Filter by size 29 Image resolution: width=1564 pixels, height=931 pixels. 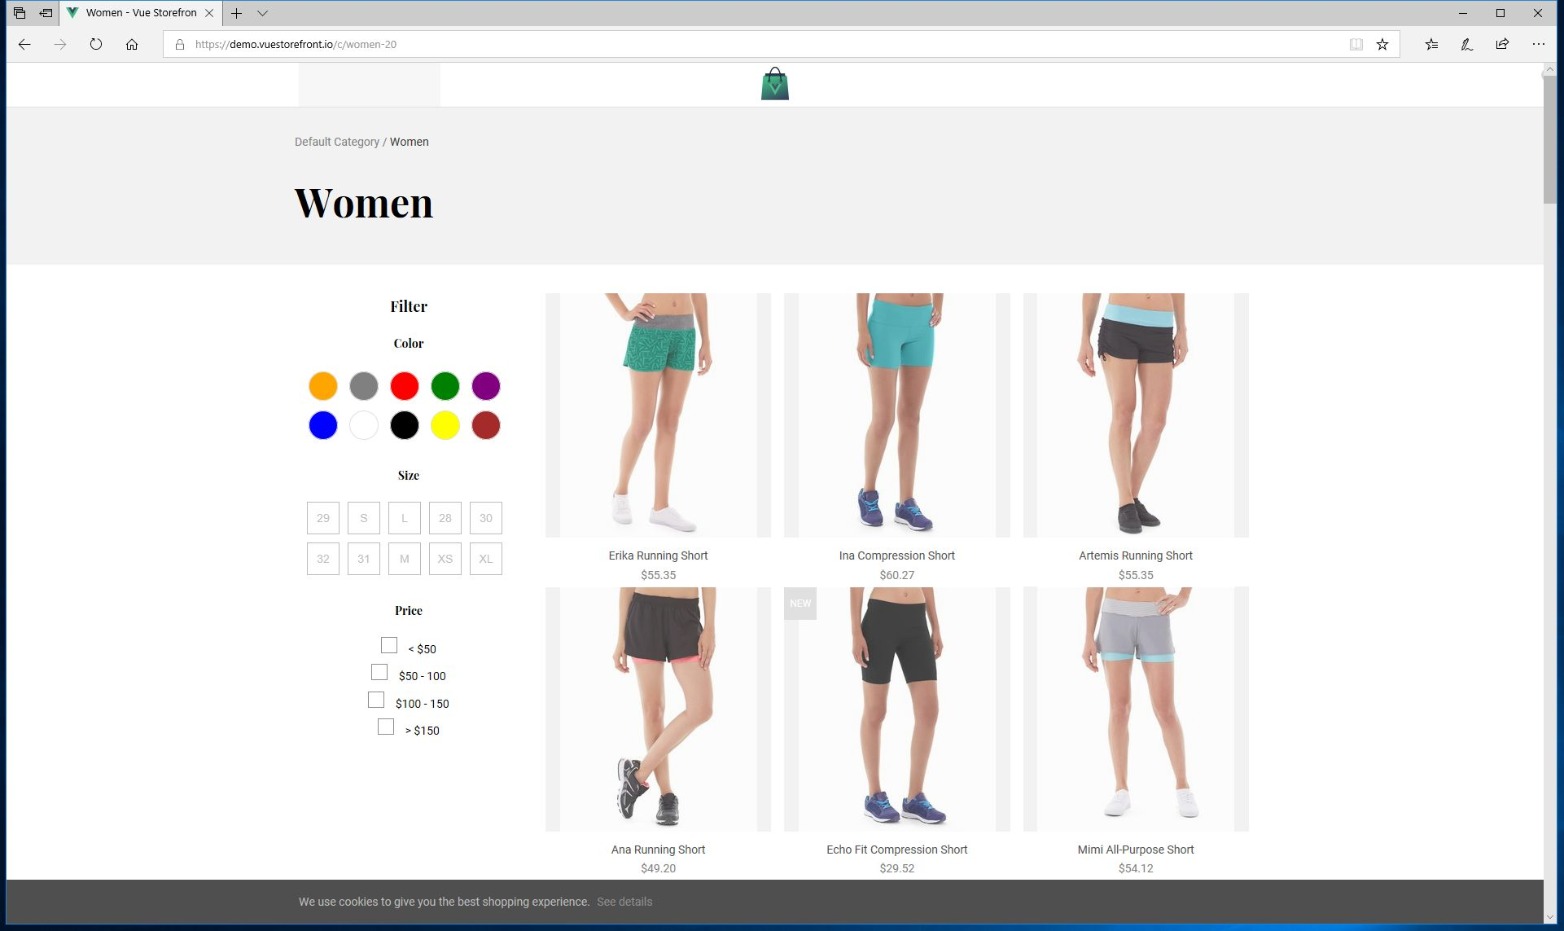click(x=323, y=518)
